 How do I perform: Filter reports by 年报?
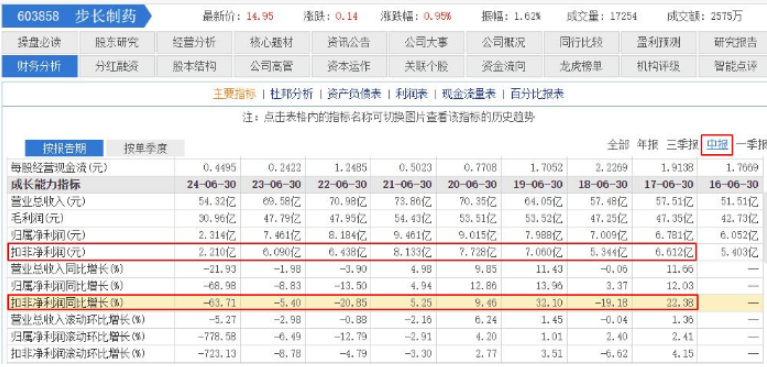click(647, 145)
